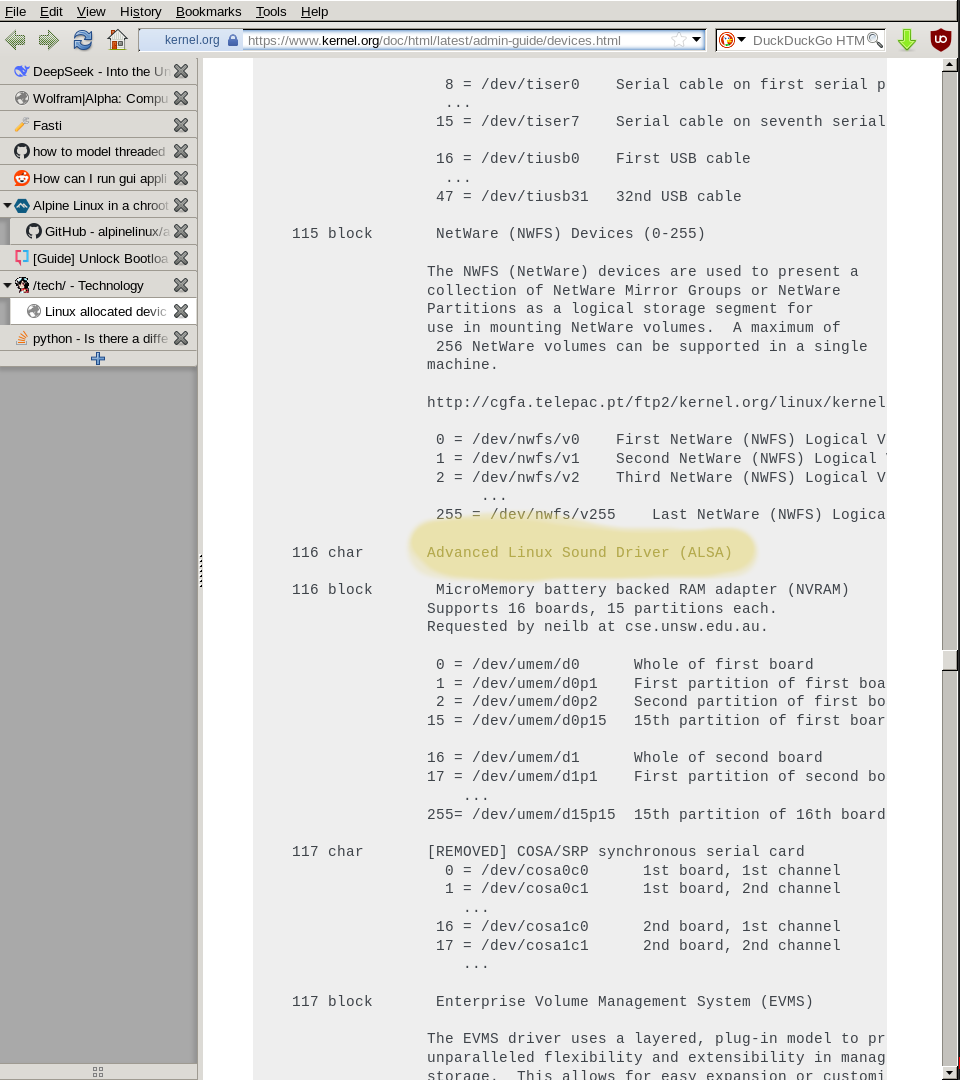This screenshot has height=1080, width=960.
Task: Switch to the [Guide] Unlock Bootloader tab
Action: [98, 258]
